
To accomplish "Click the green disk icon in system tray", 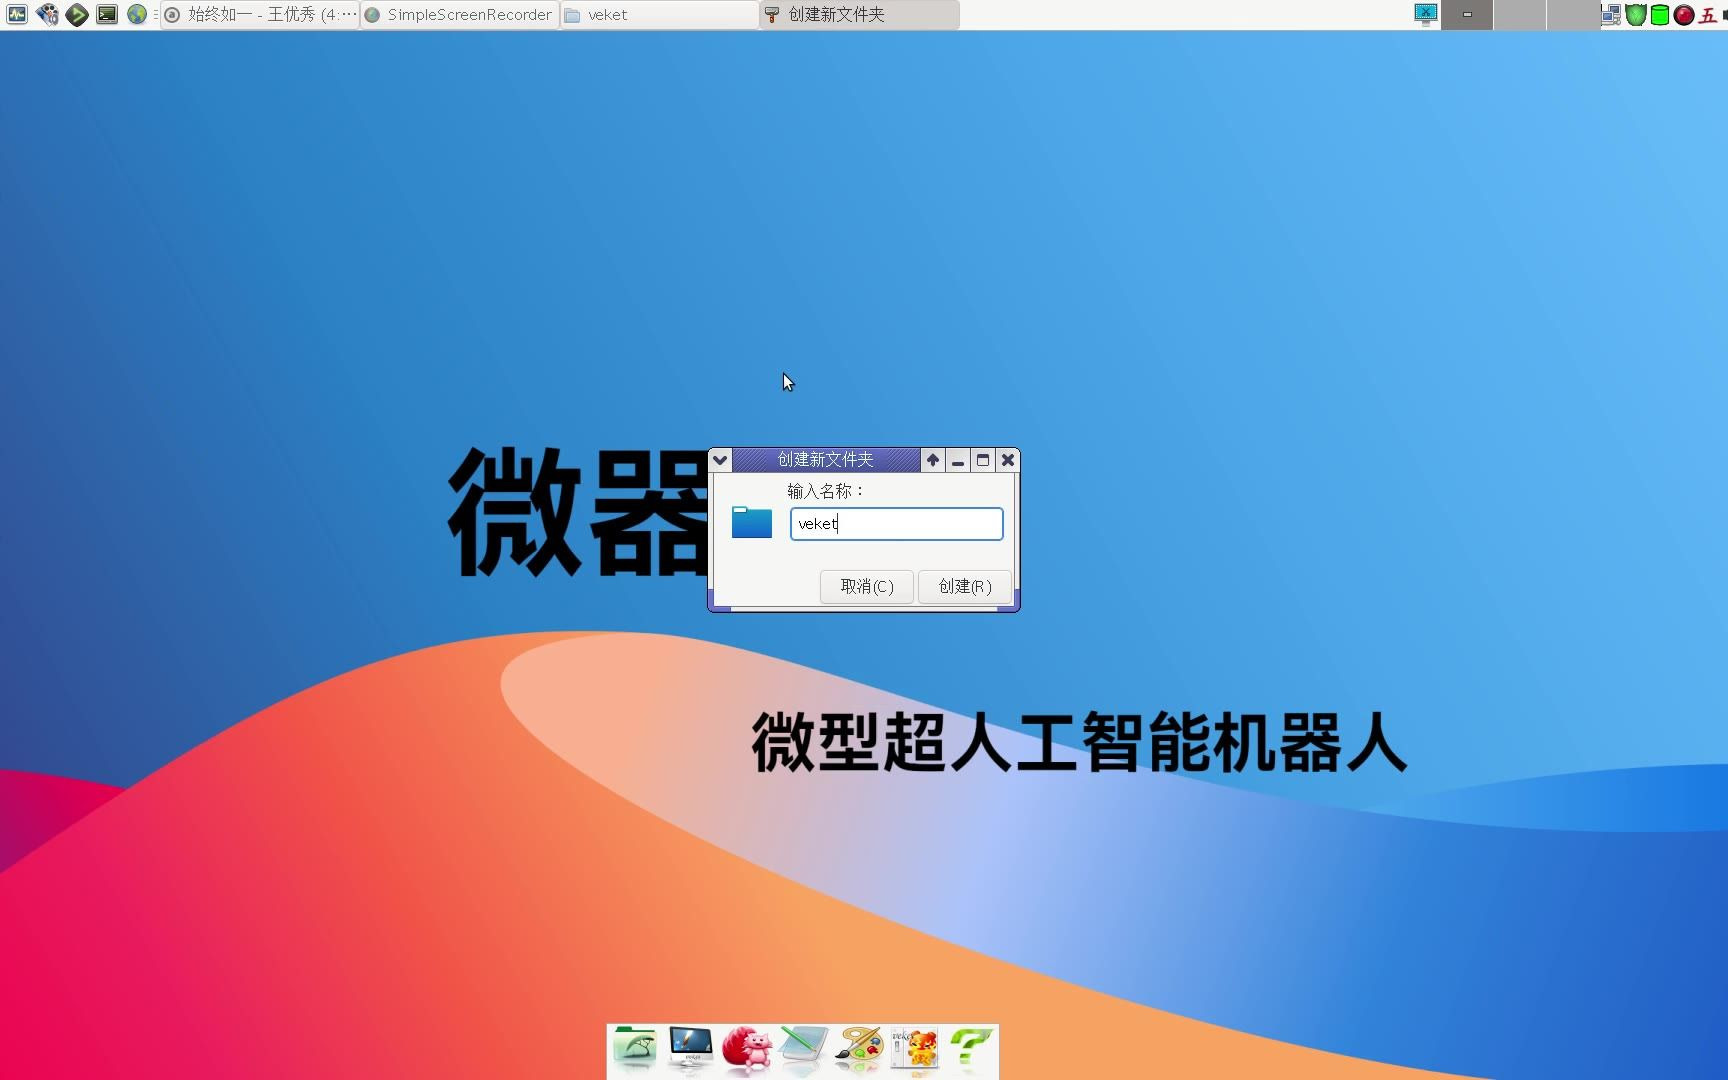I will [1659, 15].
